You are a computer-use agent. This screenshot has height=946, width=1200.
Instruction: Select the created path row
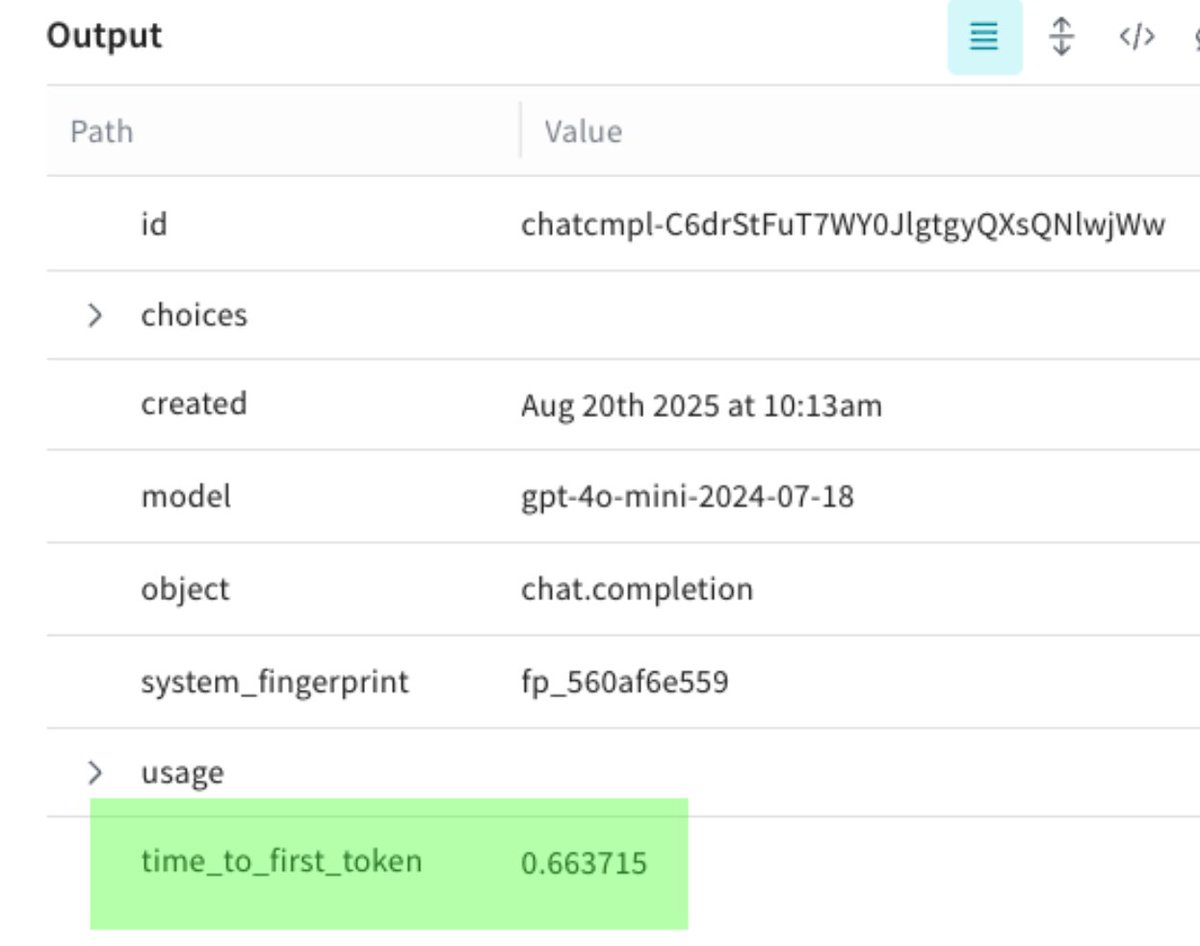tap(193, 404)
